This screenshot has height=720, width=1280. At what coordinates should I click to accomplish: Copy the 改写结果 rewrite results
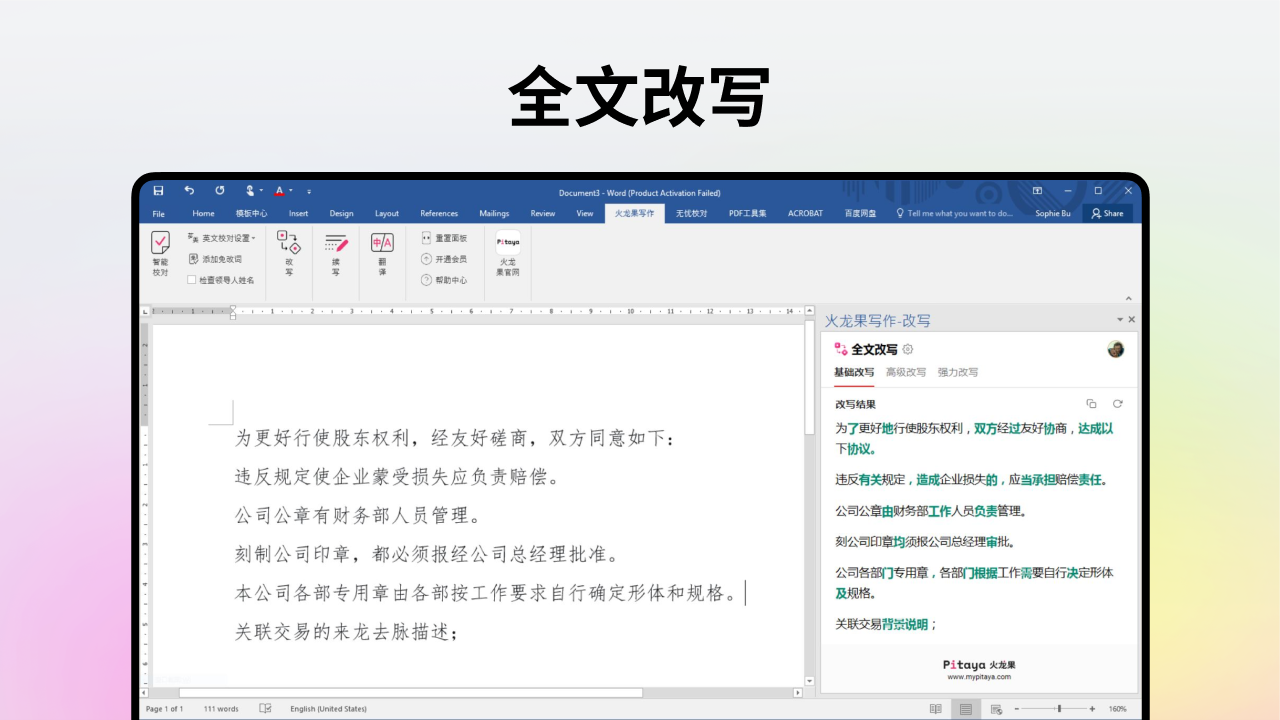[1091, 404]
